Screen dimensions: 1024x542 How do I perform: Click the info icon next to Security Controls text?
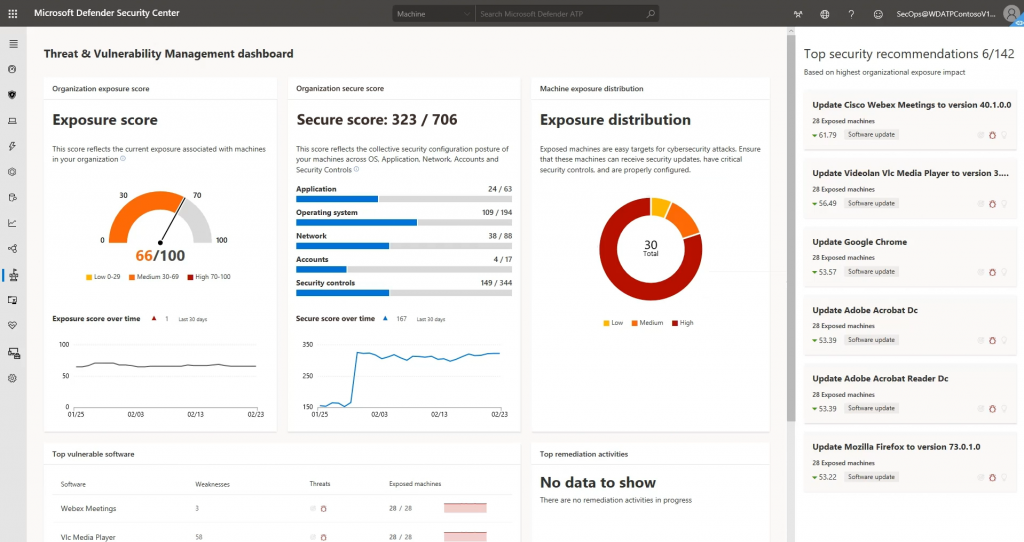pyautogui.click(x=356, y=169)
